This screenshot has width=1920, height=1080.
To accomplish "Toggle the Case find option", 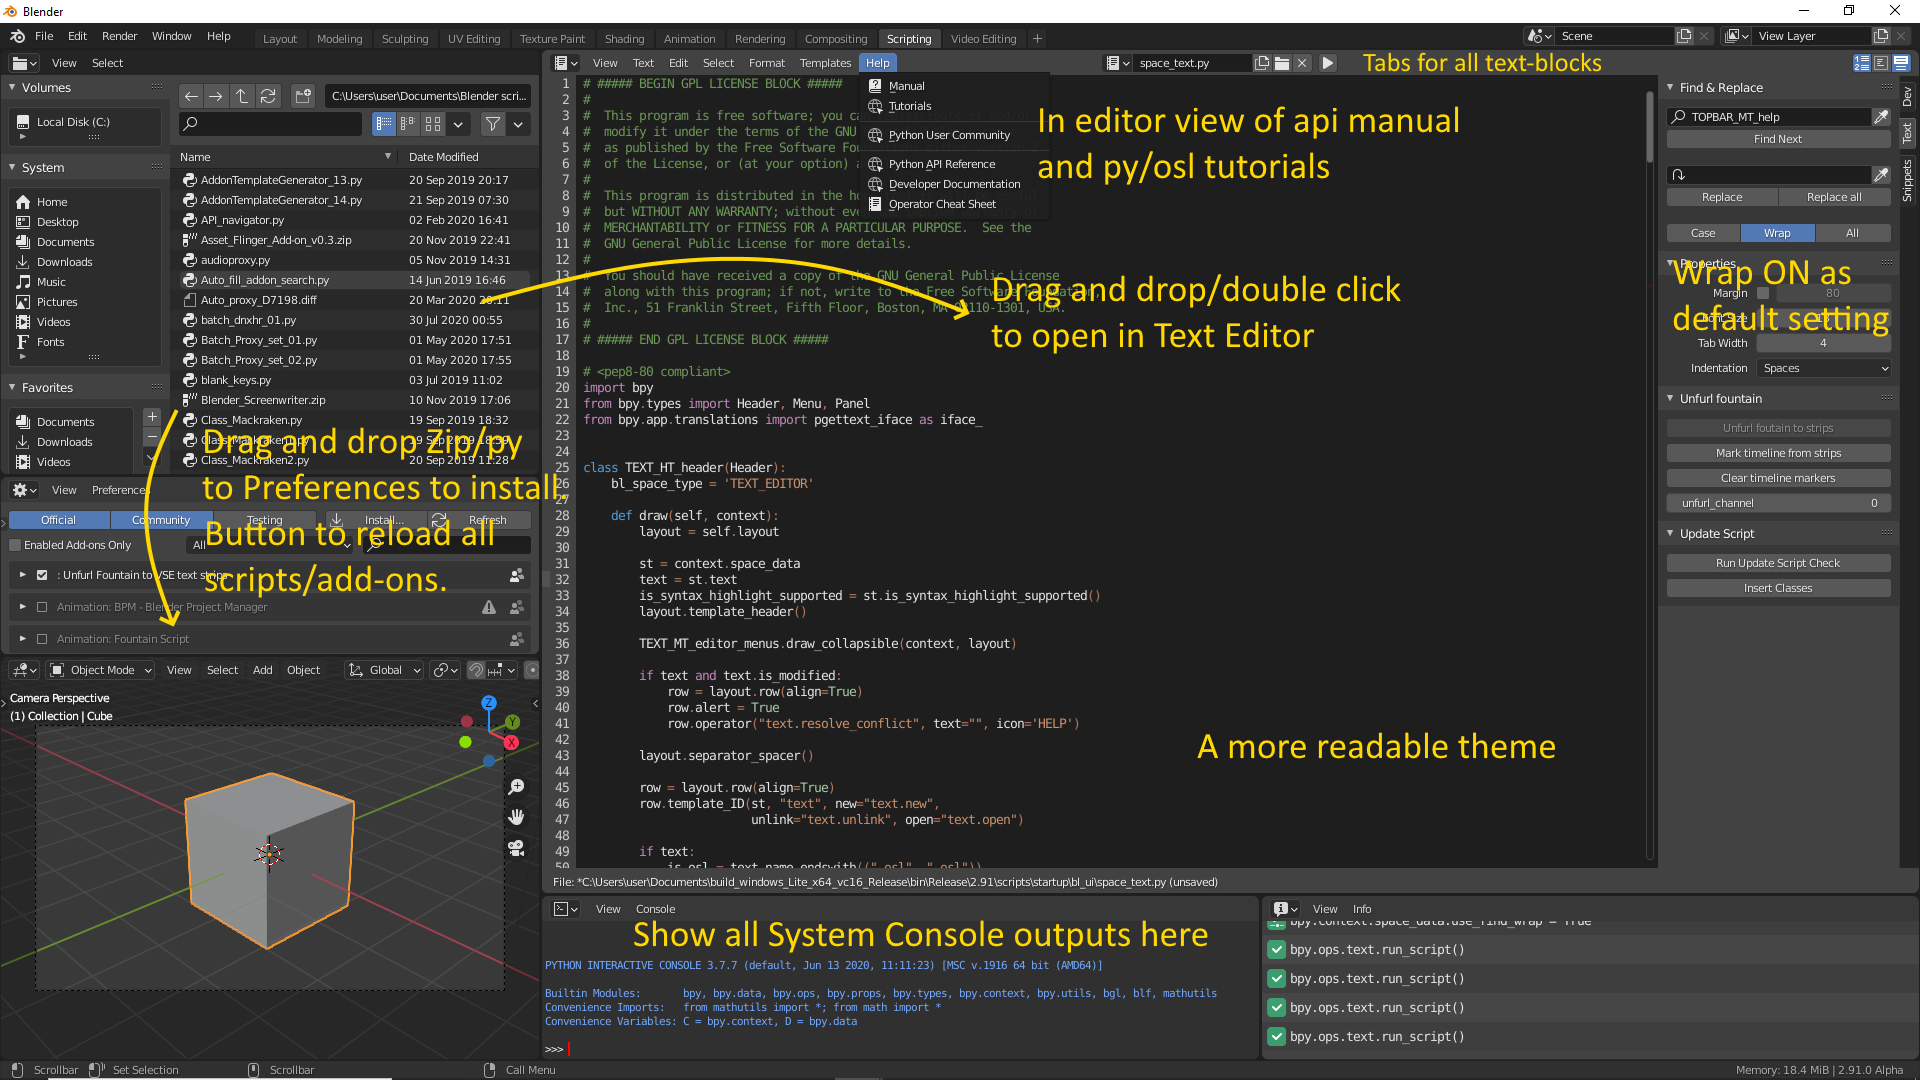I will tap(1703, 233).
